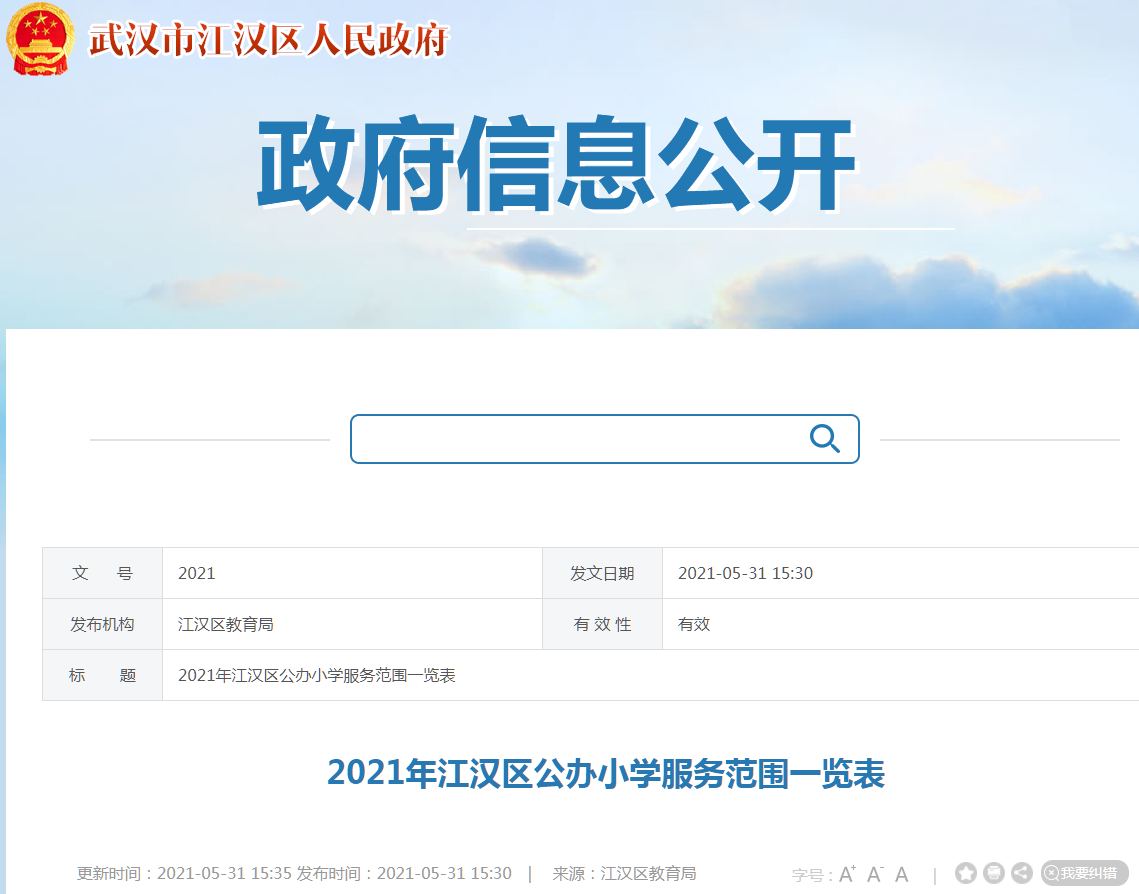
Task: Click the share icon
Action: (1021, 872)
